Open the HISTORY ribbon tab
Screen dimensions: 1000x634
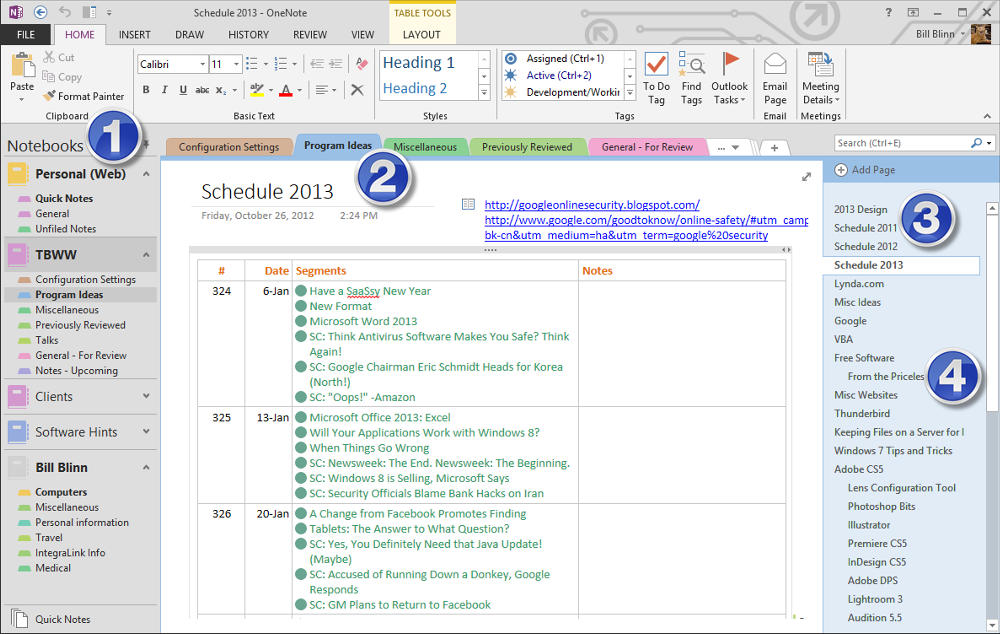[248, 35]
